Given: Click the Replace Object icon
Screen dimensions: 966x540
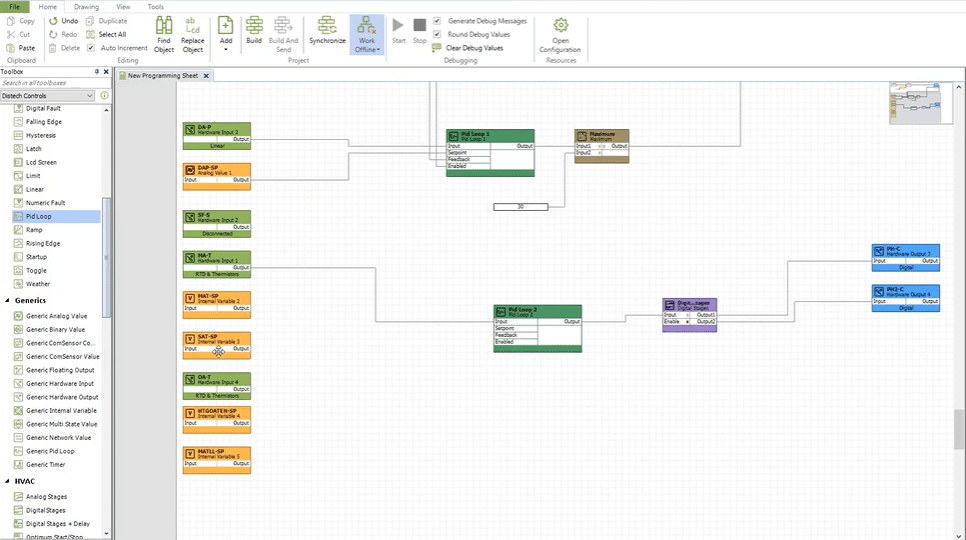Looking at the screenshot, I should (x=192, y=25).
